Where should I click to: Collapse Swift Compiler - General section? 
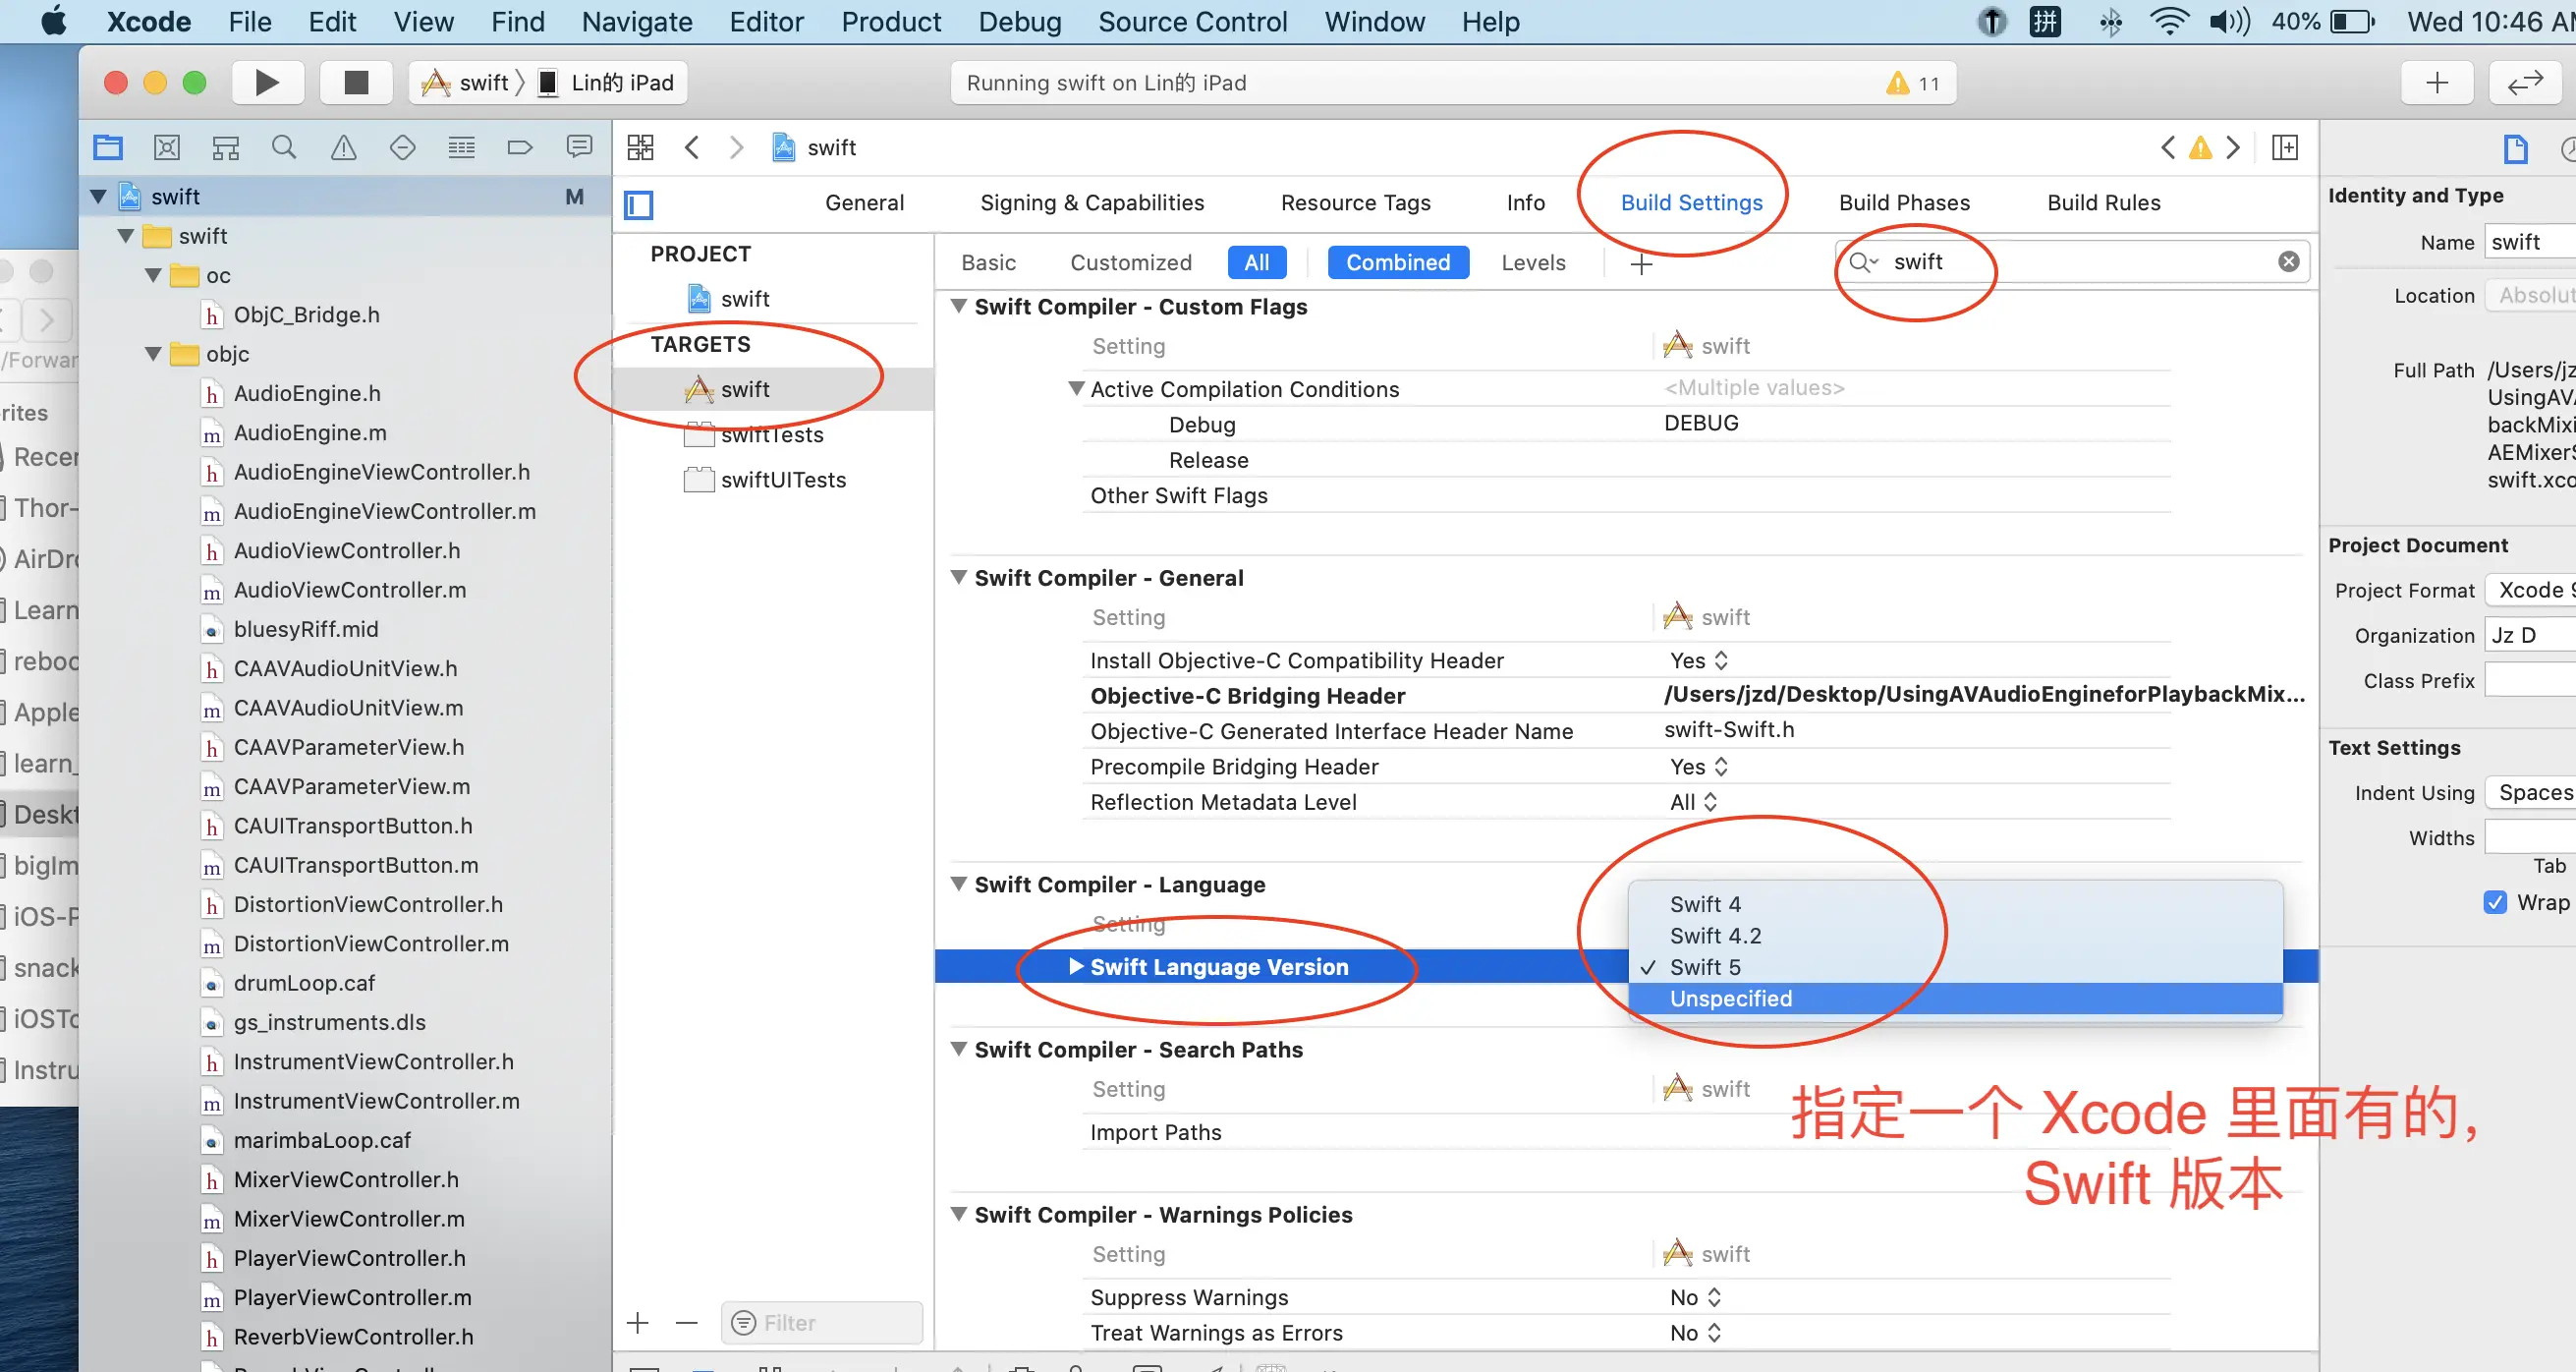click(x=959, y=577)
